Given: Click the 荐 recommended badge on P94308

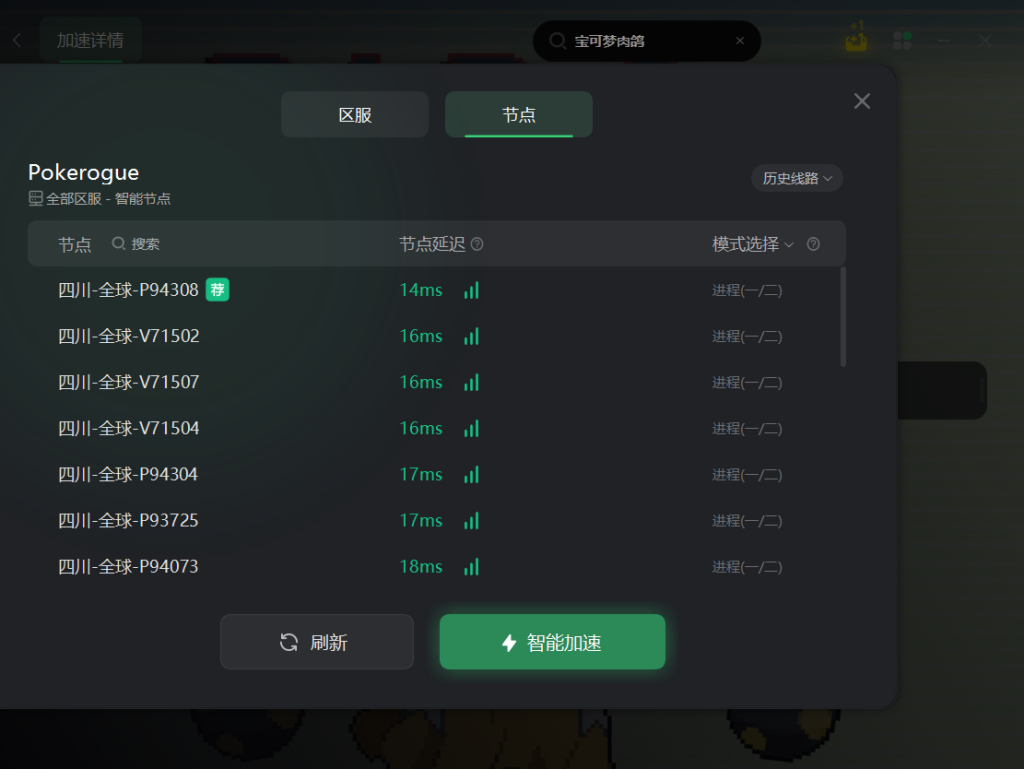Looking at the screenshot, I should click(217, 289).
